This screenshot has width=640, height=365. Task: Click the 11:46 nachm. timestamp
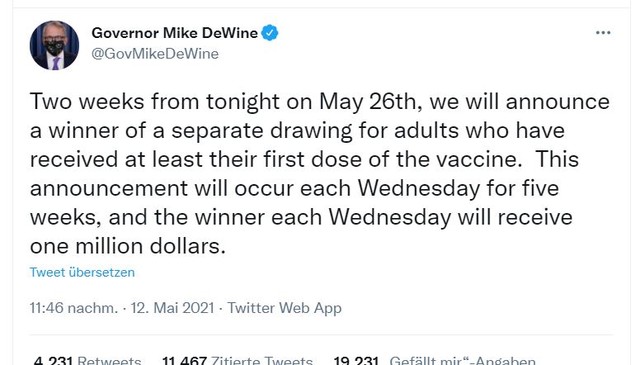tap(74, 308)
